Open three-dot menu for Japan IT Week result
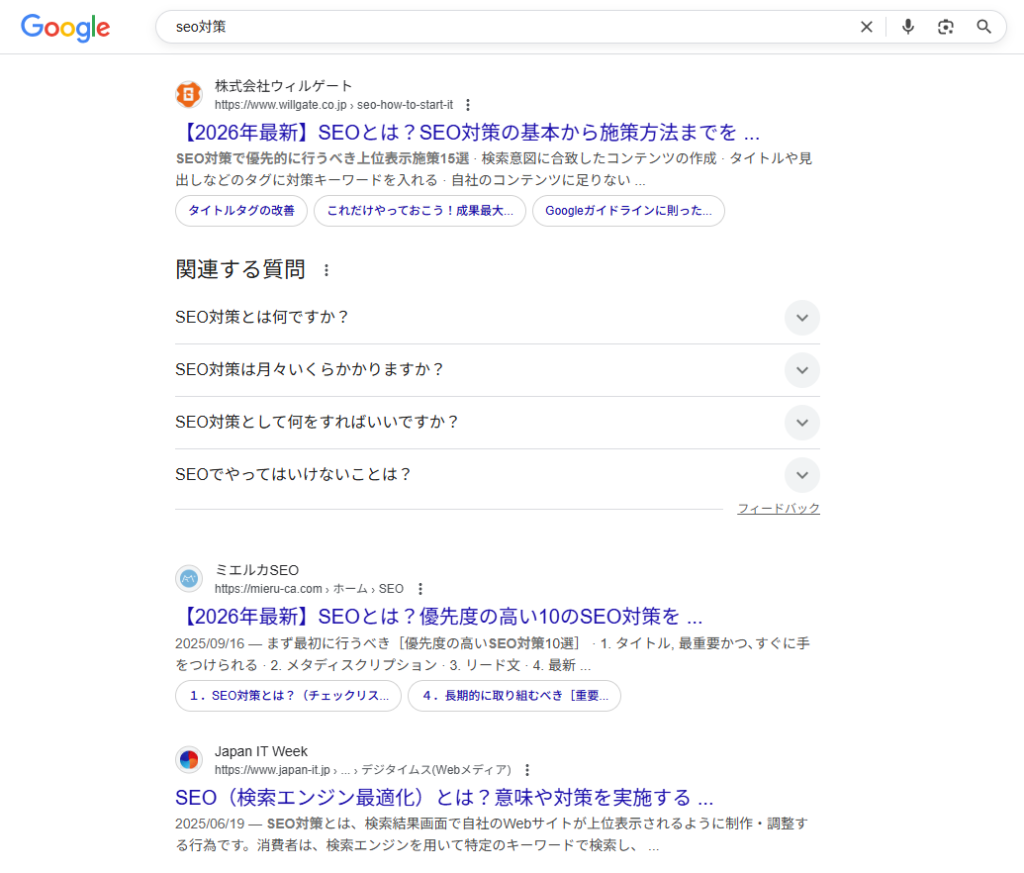Screen dimensions: 1024x873 pos(527,770)
